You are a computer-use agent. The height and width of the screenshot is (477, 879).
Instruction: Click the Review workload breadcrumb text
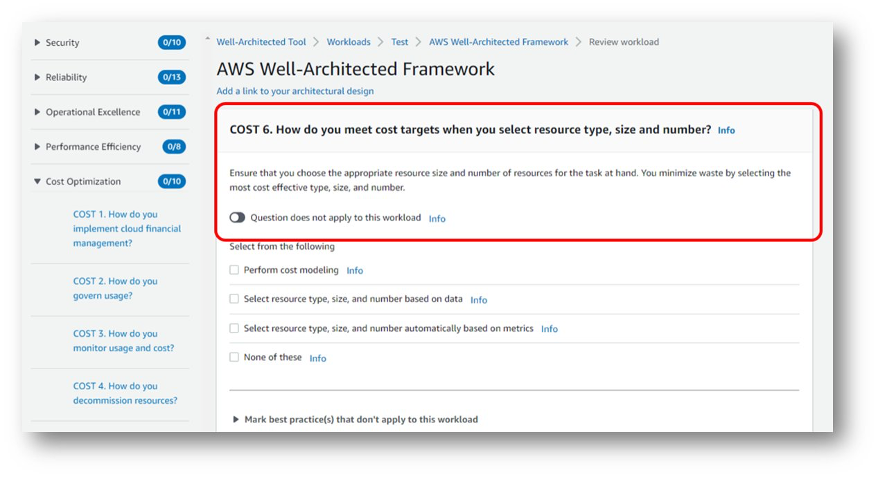click(624, 42)
